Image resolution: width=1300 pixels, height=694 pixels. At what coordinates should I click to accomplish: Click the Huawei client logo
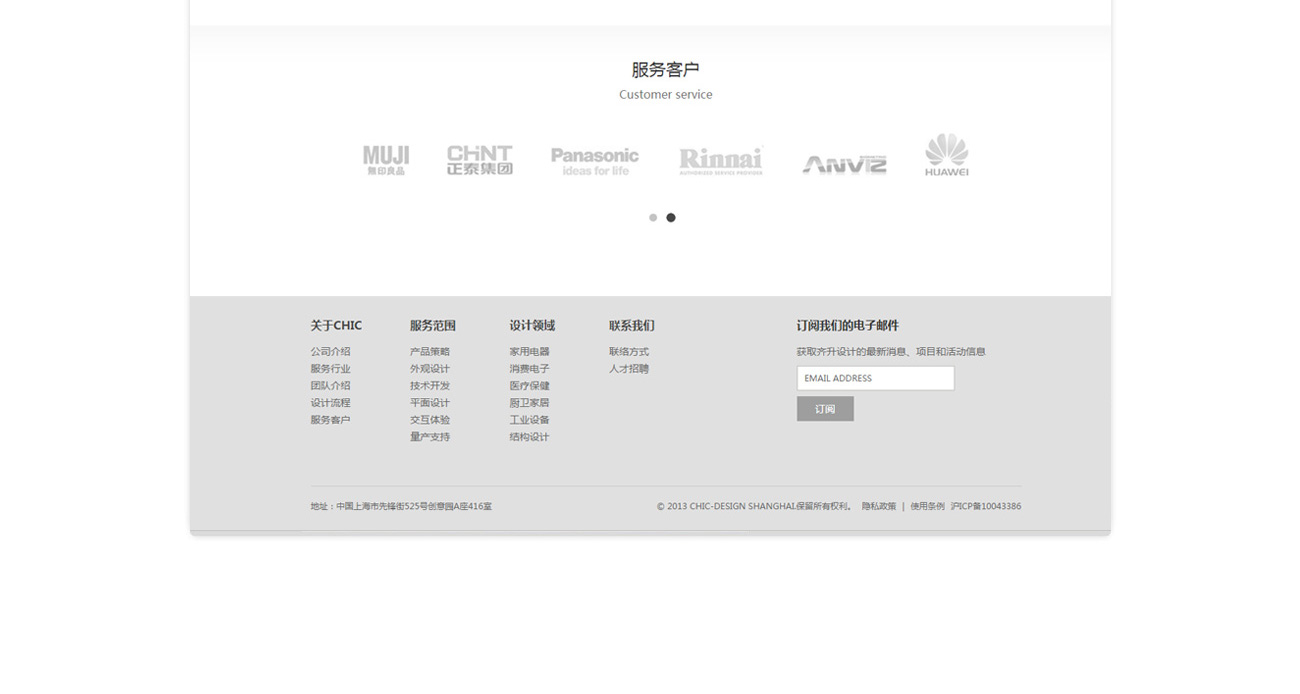(x=946, y=155)
